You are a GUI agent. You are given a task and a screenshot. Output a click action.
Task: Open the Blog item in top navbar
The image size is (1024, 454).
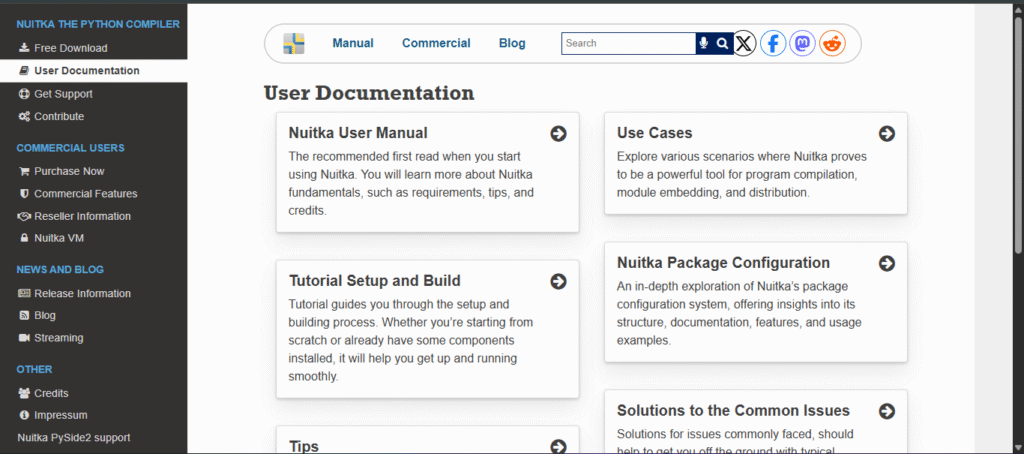(512, 43)
